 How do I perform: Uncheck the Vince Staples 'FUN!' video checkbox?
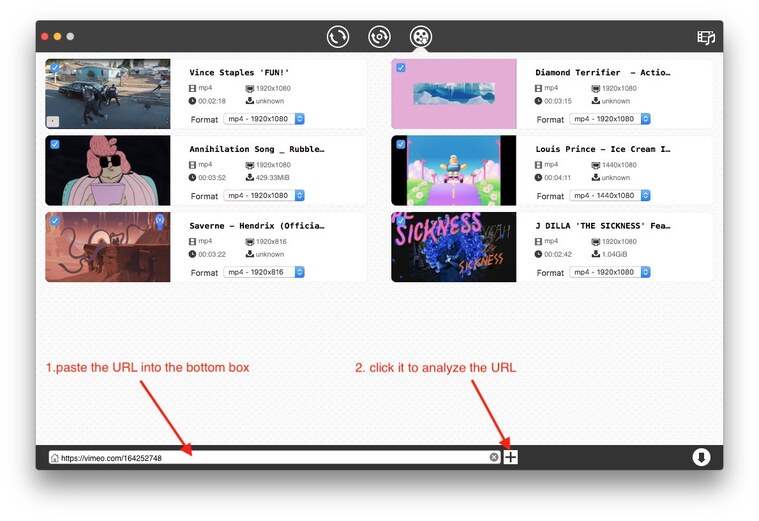(x=55, y=68)
